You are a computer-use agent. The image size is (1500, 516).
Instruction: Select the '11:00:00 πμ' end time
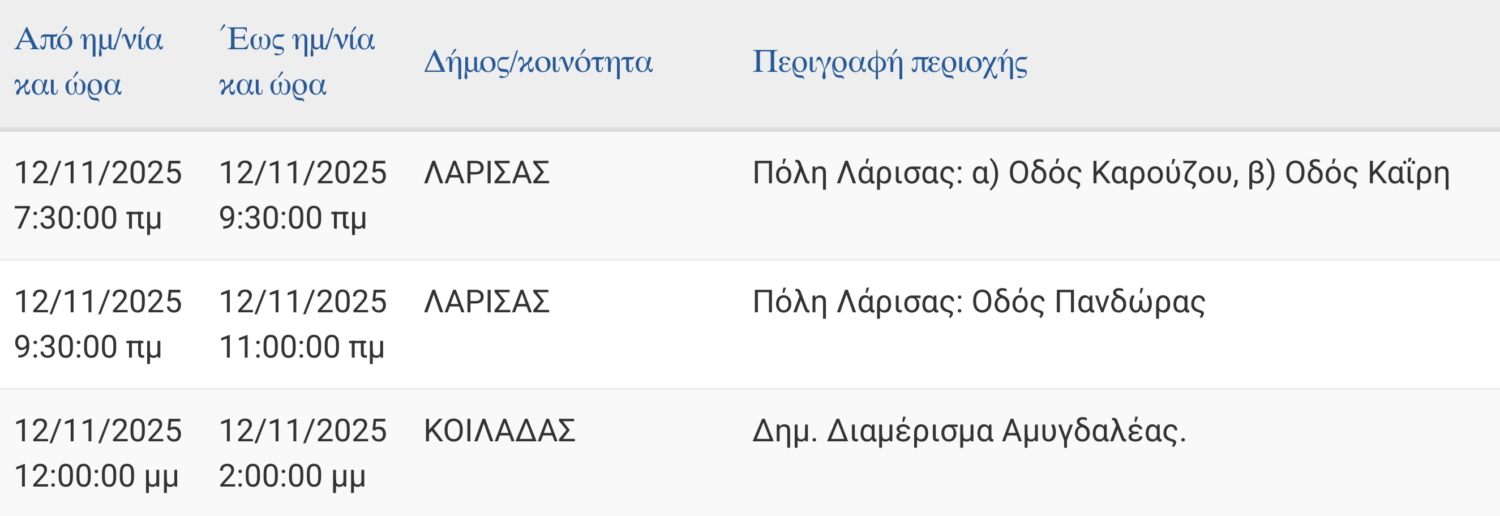302,347
